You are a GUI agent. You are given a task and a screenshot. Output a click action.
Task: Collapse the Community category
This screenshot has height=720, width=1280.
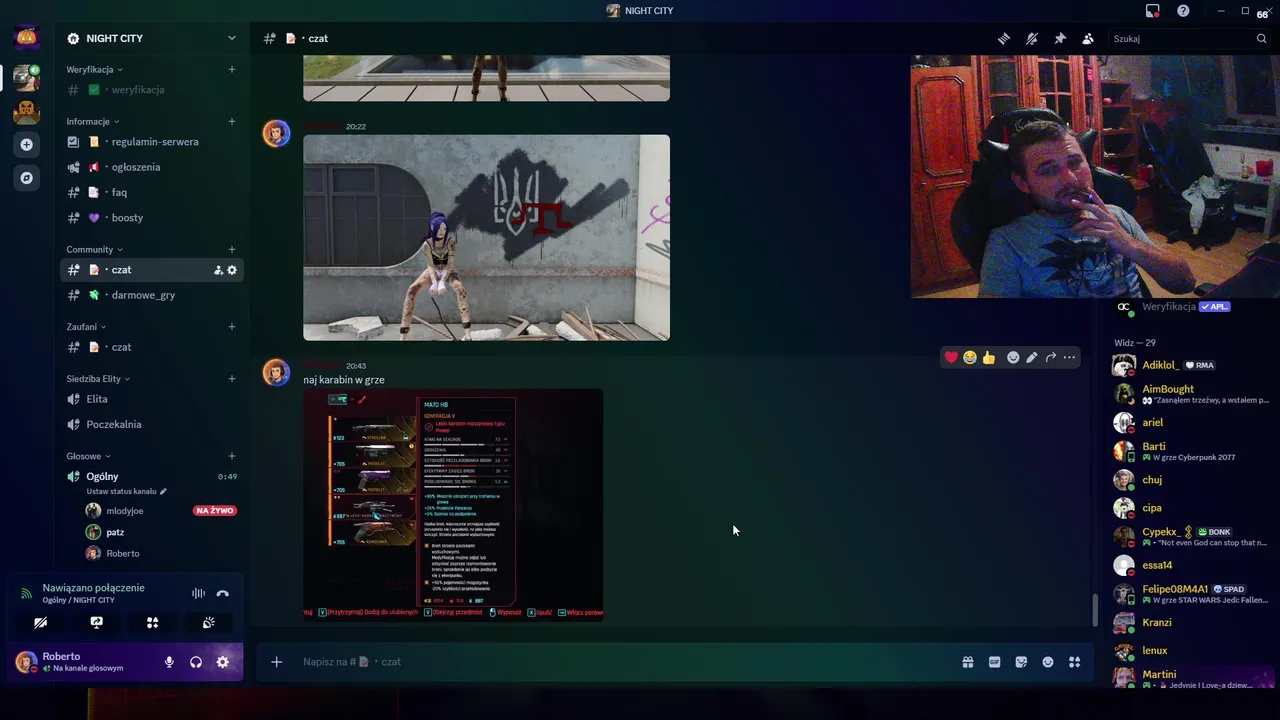point(94,249)
